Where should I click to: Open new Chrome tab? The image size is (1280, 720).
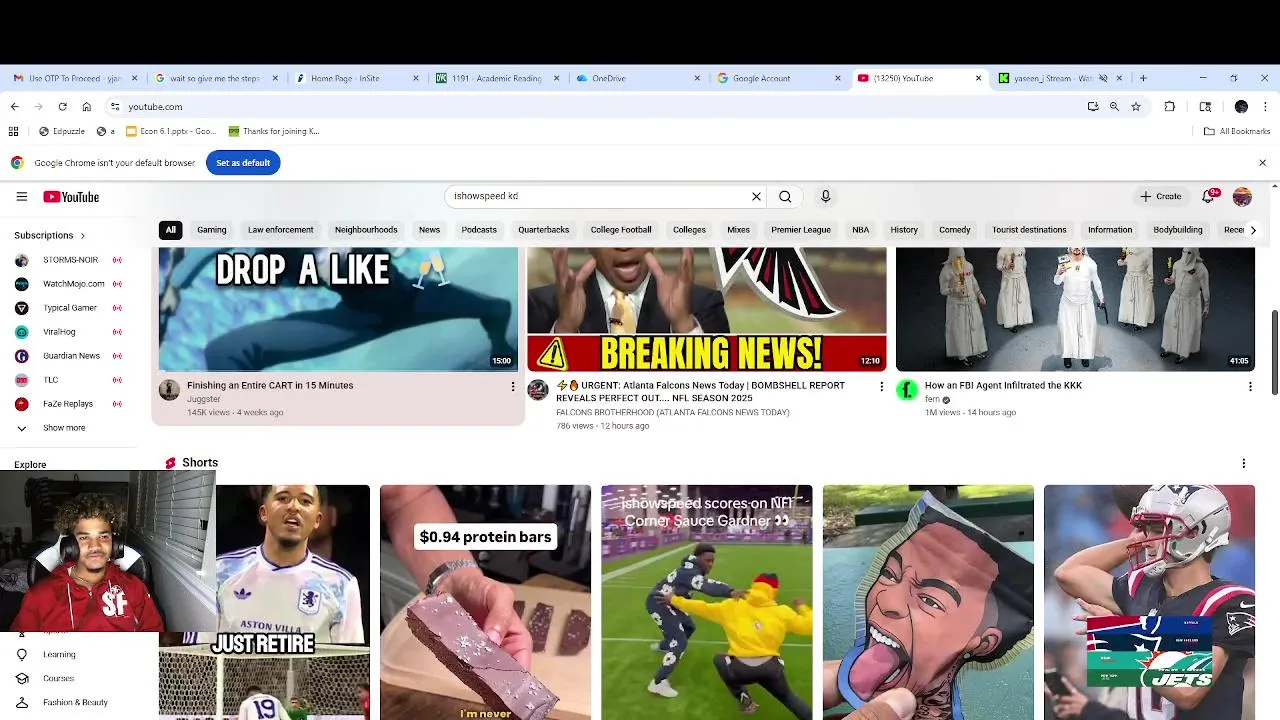[x=1142, y=78]
